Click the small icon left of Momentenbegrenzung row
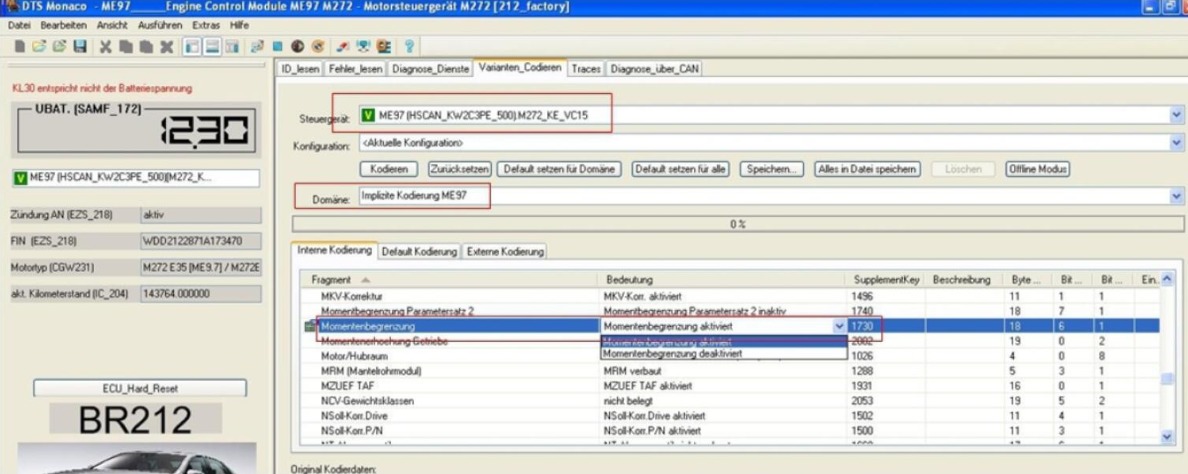Viewport: 1188px width, 474px height. coord(310,326)
